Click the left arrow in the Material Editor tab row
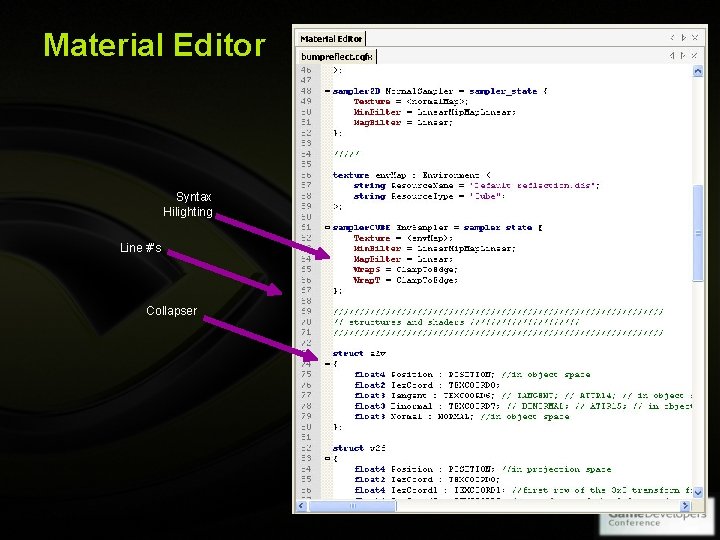The image size is (720, 540). click(x=672, y=38)
